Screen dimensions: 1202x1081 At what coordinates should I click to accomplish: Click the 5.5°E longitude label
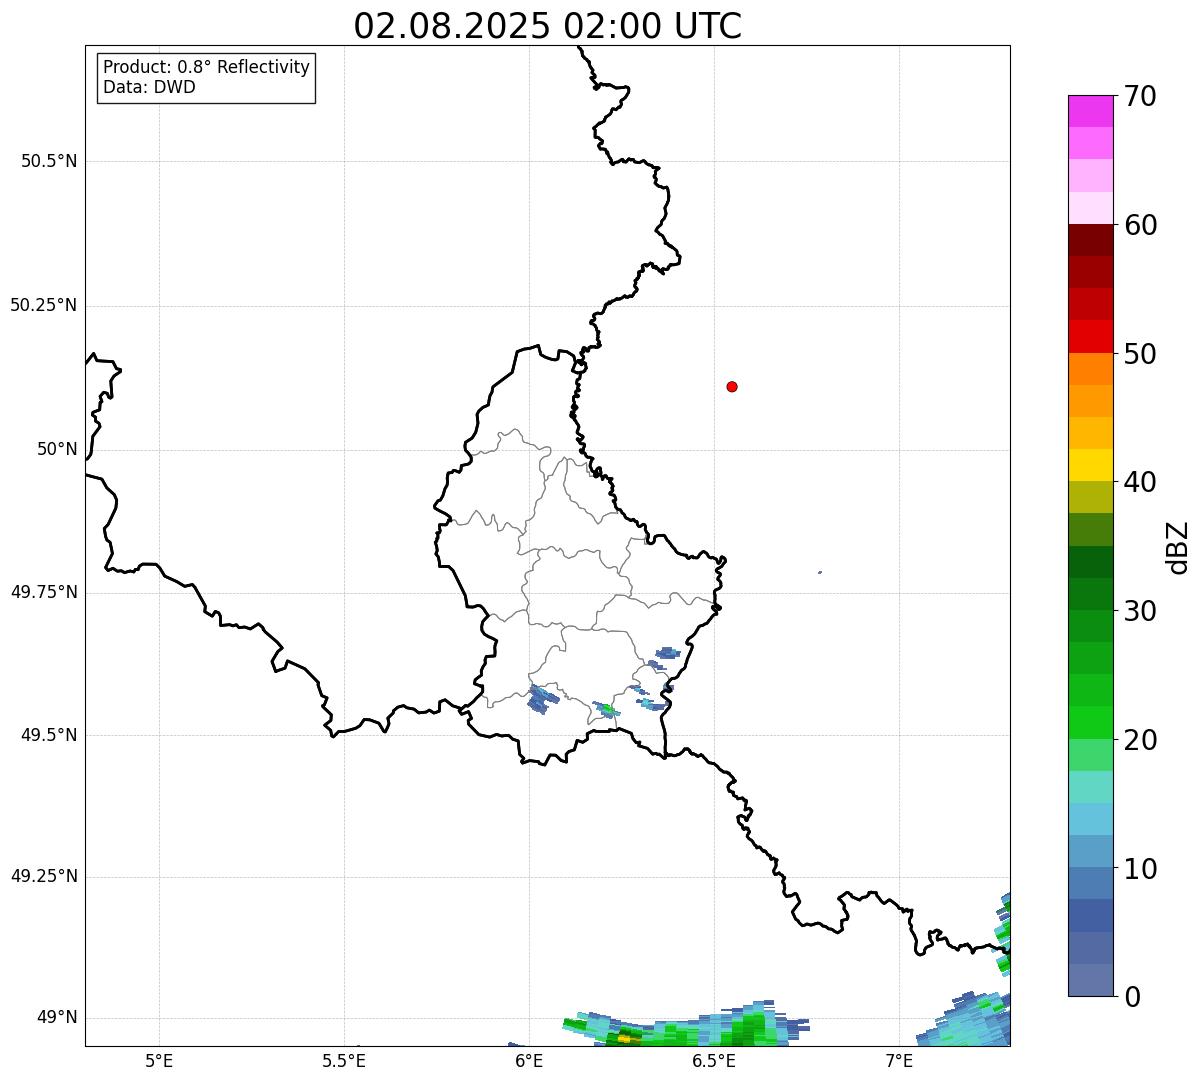(x=344, y=1061)
